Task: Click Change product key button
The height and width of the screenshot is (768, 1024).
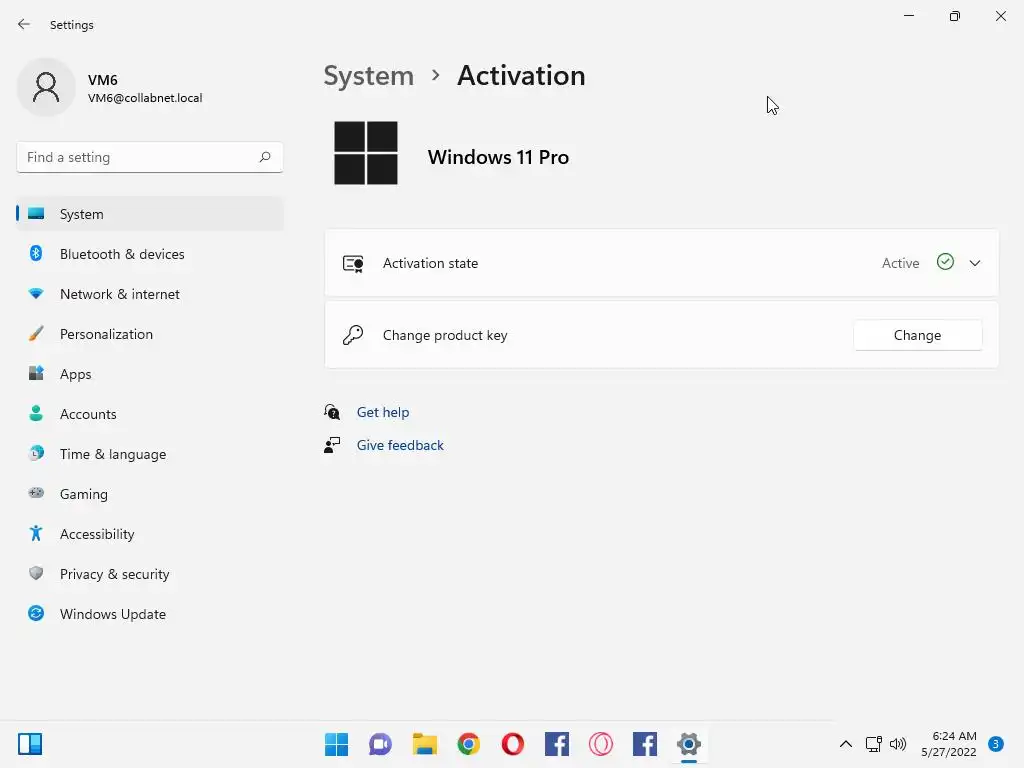Action: [917, 335]
